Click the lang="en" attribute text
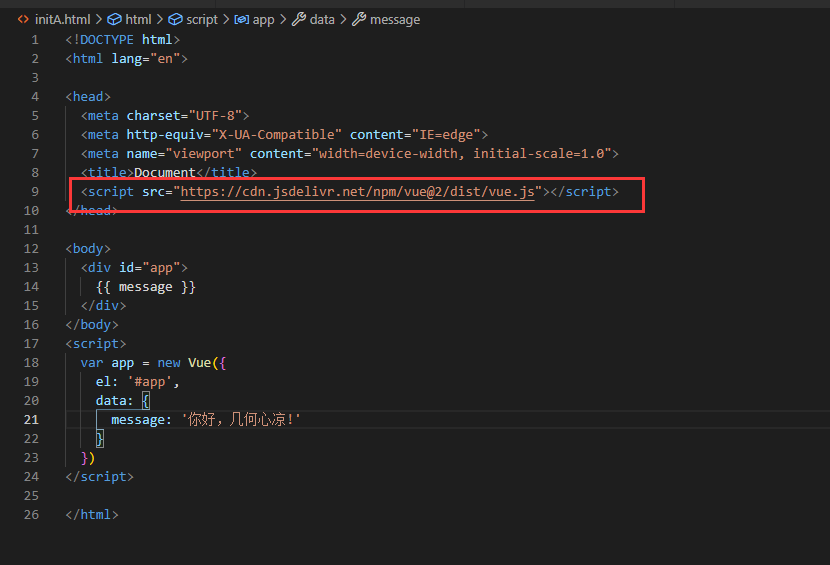Image resolution: width=830 pixels, height=565 pixels. click(146, 59)
